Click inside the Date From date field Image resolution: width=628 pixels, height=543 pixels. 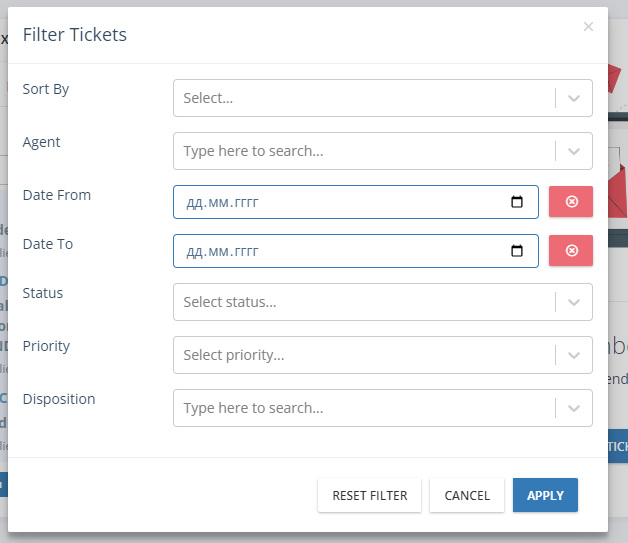coord(356,202)
